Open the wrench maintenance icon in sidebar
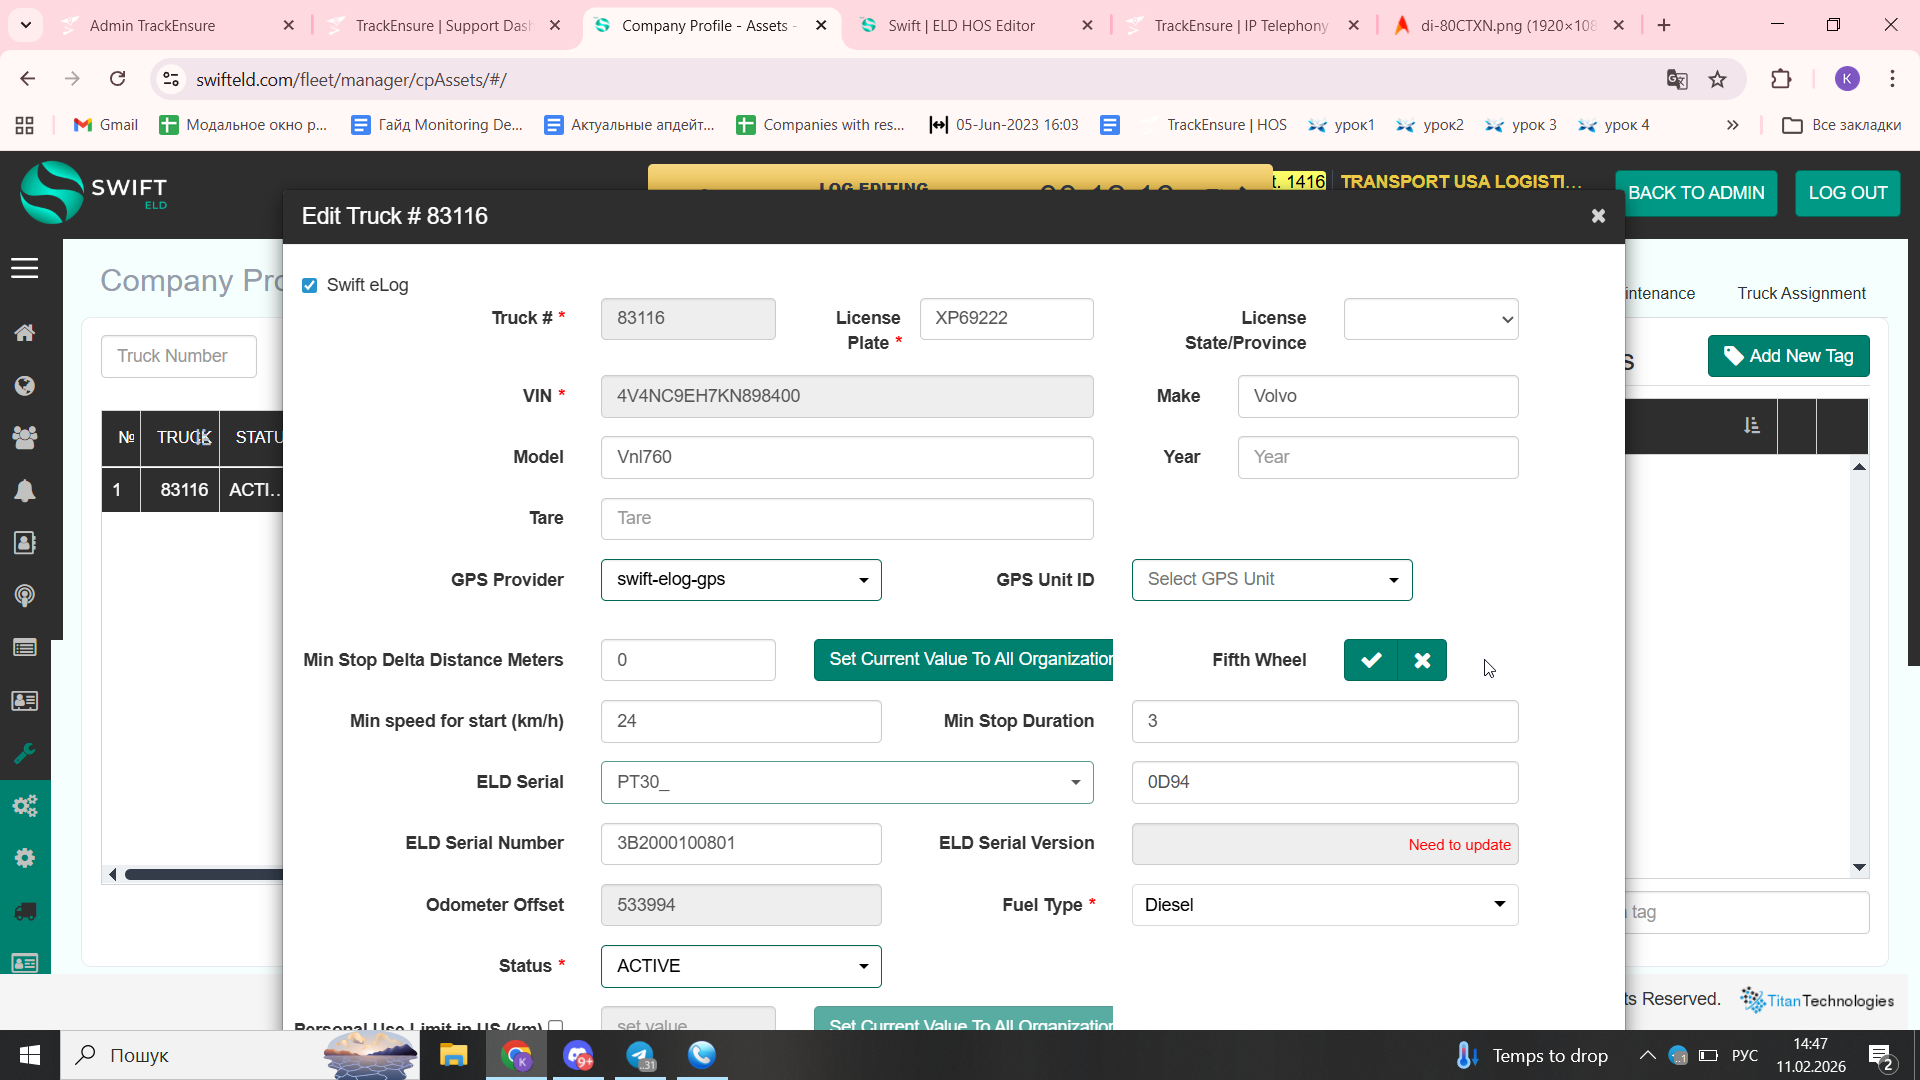 (25, 753)
